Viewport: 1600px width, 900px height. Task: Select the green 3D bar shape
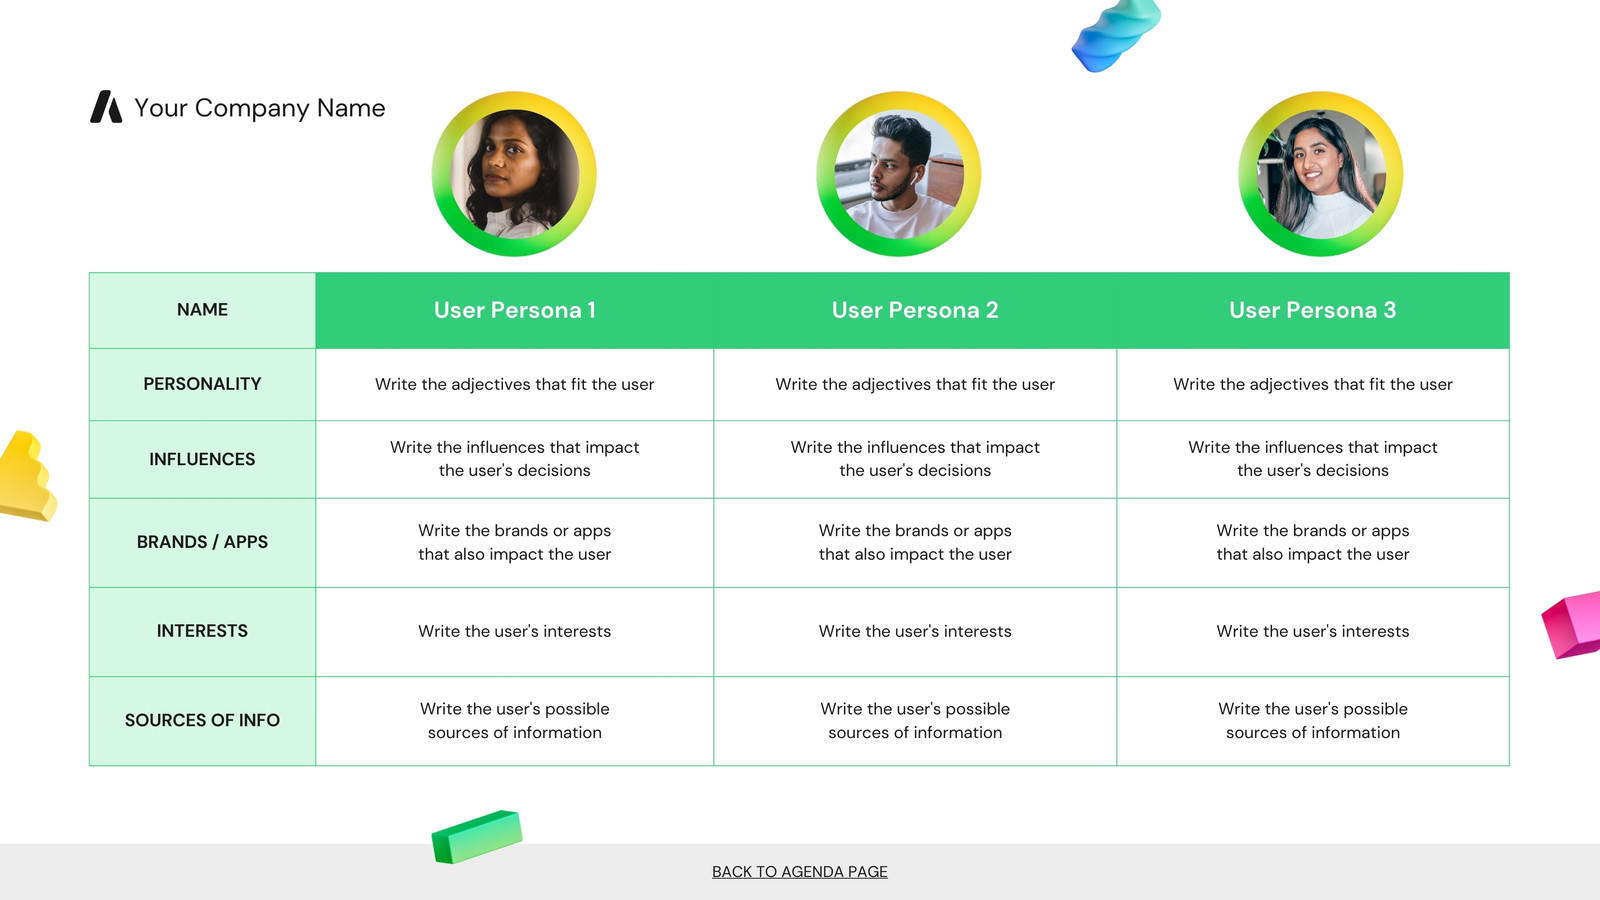click(477, 837)
